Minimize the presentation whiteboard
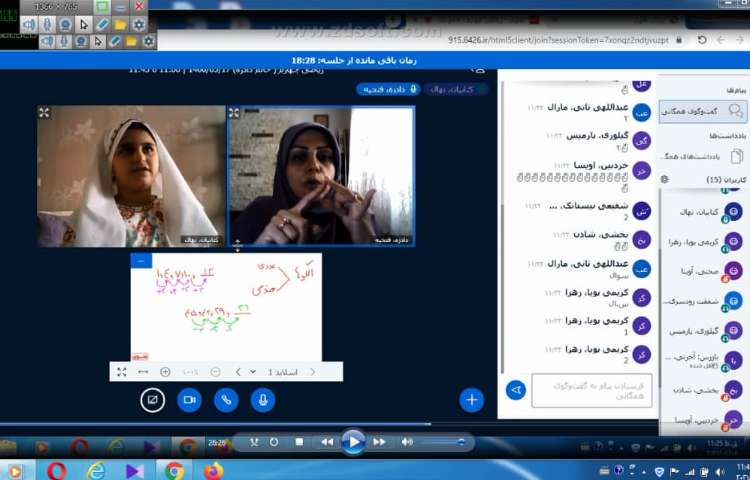The height and width of the screenshot is (480, 750). pyautogui.click(x=141, y=261)
